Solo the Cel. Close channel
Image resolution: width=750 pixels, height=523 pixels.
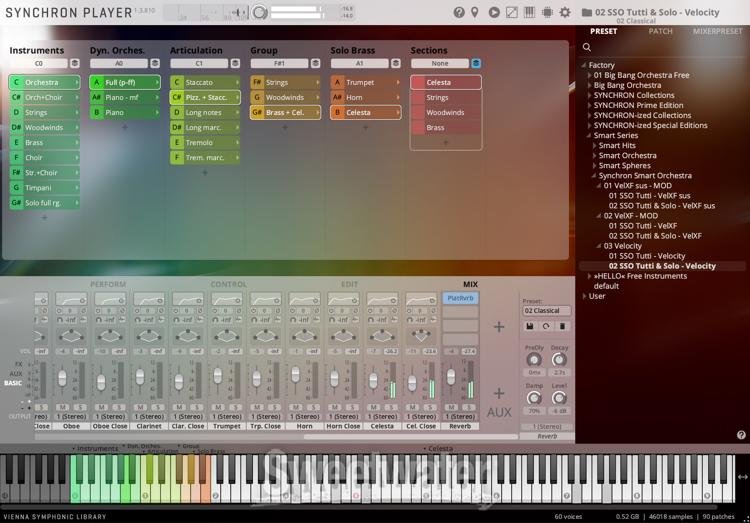pos(430,407)
